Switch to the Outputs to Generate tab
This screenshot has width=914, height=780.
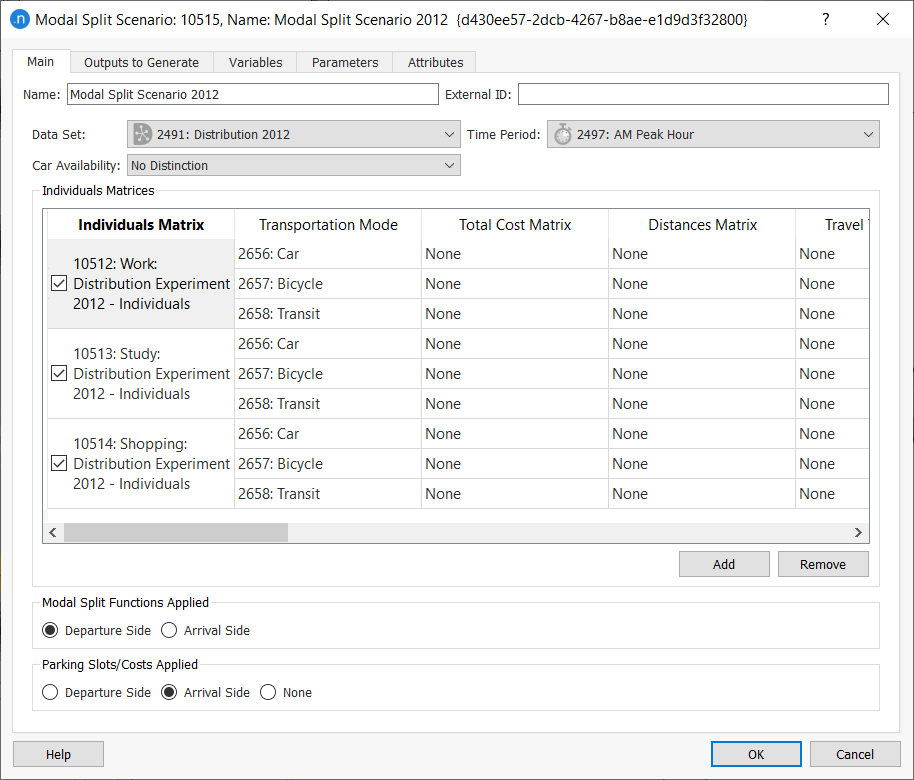point(141,61)
